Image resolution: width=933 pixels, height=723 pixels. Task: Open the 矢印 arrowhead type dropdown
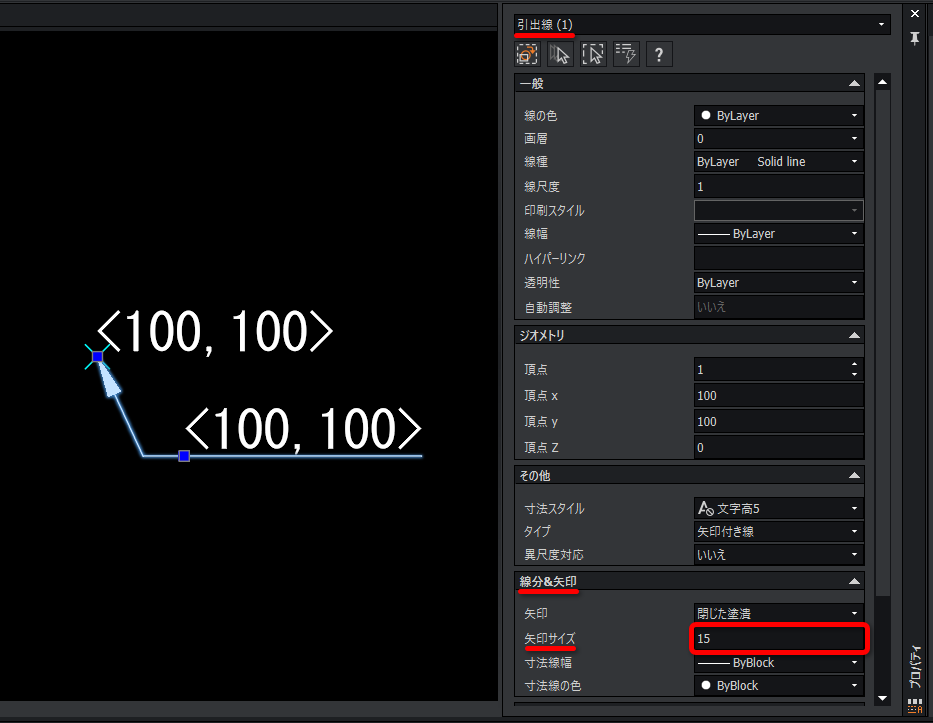click(x=778, y=613)
